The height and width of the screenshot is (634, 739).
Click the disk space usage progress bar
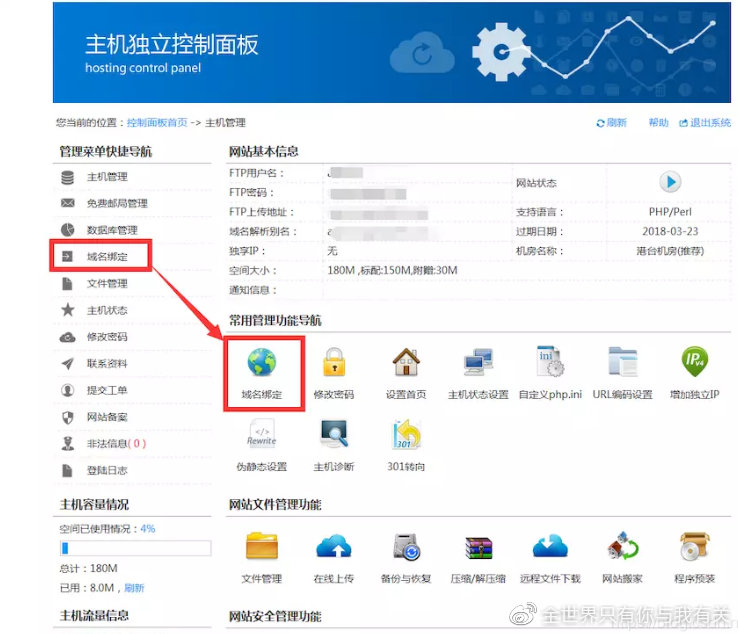[x=135, y=548]
